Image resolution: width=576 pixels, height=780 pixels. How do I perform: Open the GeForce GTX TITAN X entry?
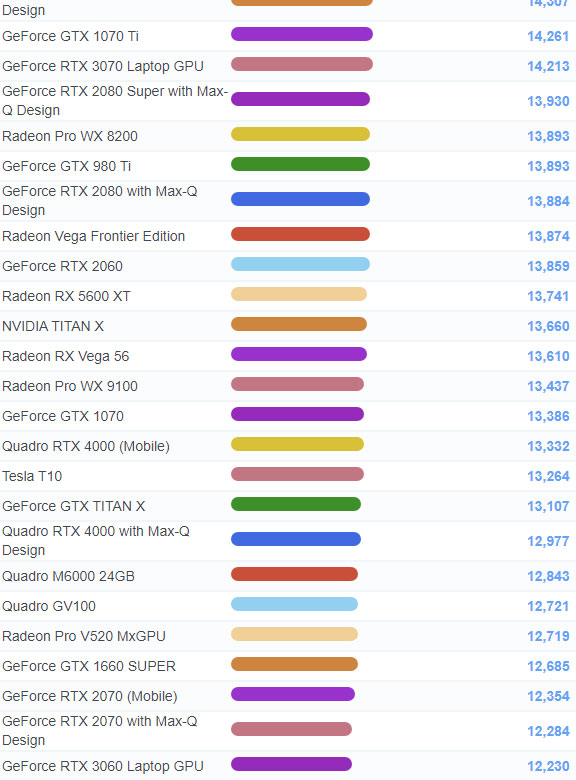point(74,506)
